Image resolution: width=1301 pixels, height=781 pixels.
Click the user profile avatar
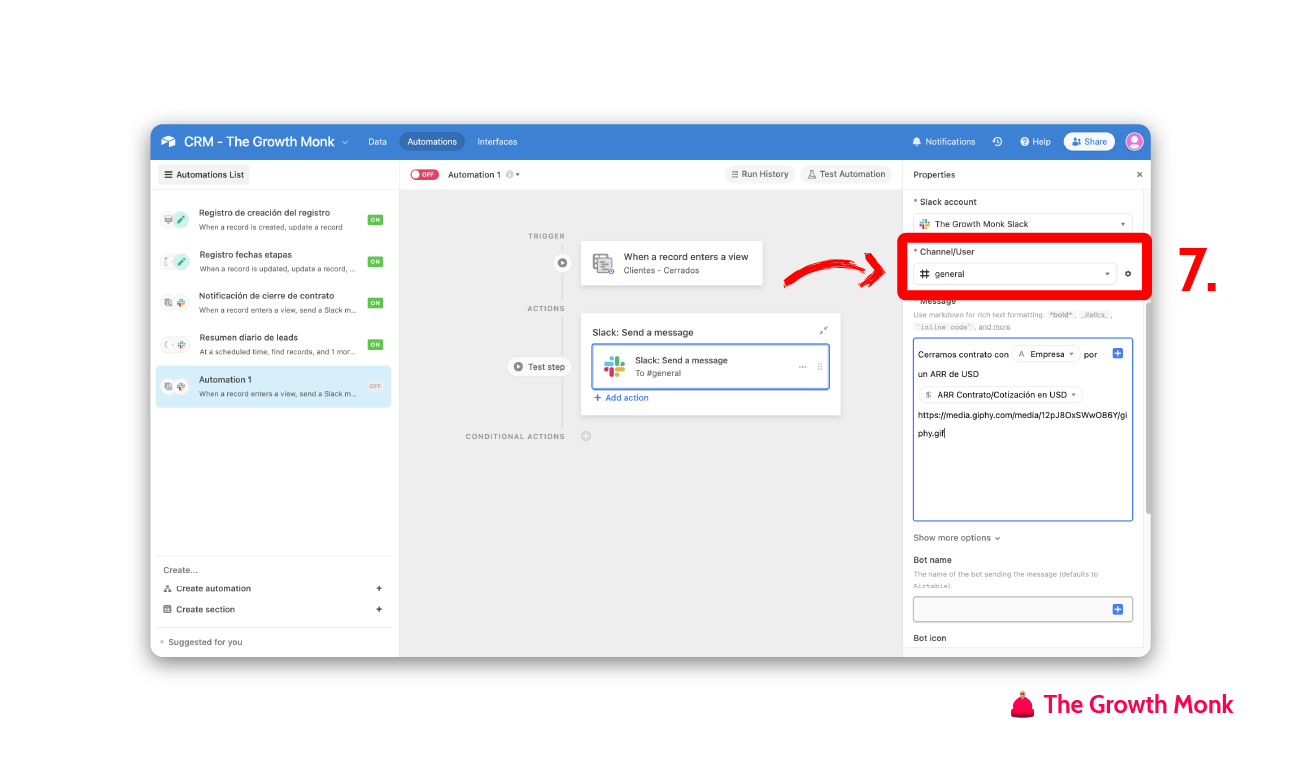tap(1134, 142)
